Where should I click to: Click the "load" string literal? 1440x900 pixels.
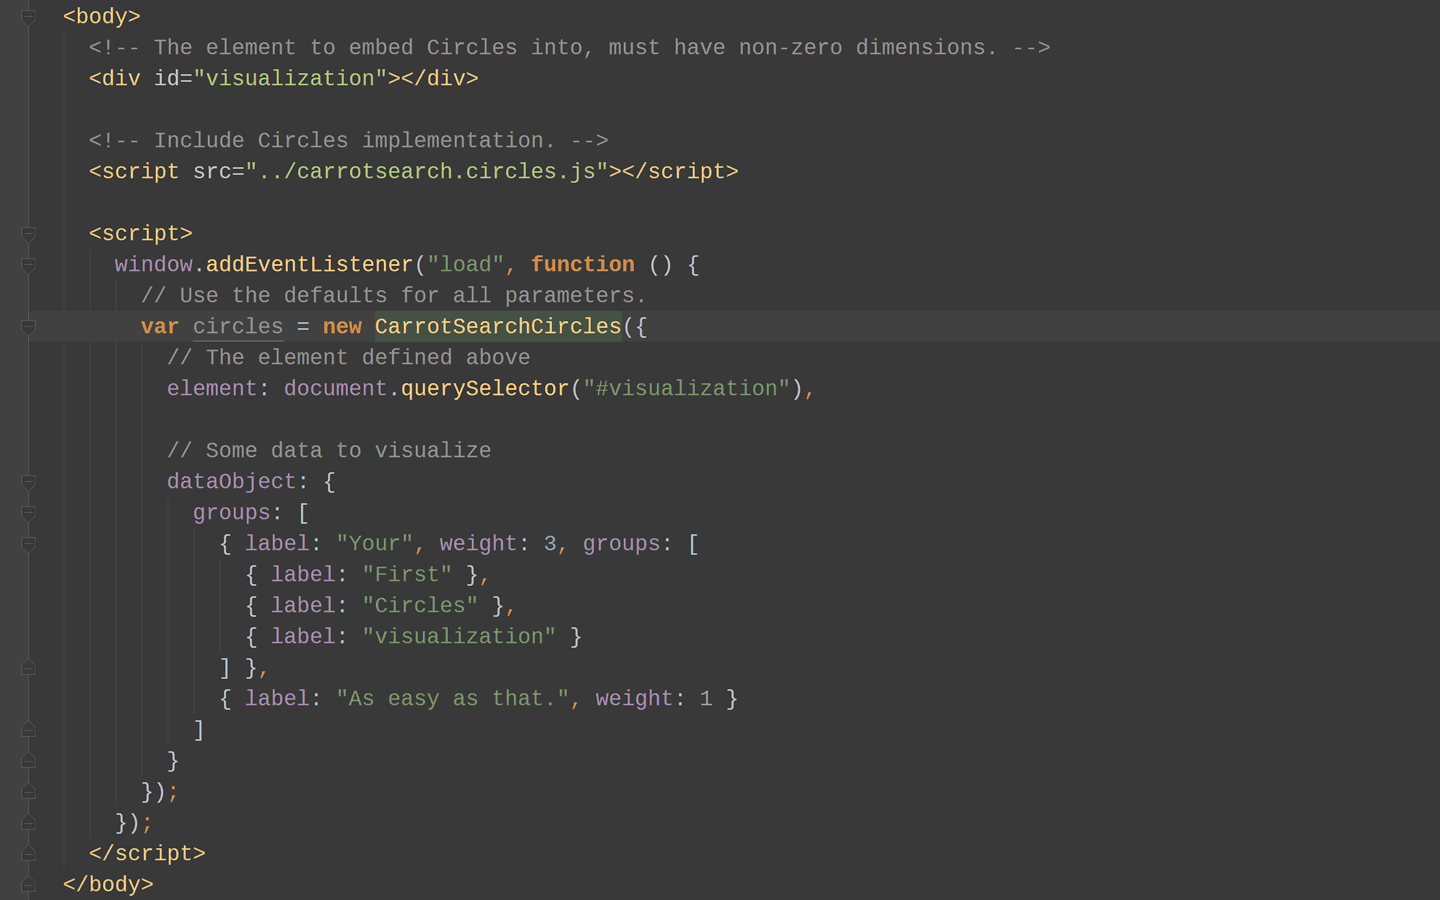point(465,265)
